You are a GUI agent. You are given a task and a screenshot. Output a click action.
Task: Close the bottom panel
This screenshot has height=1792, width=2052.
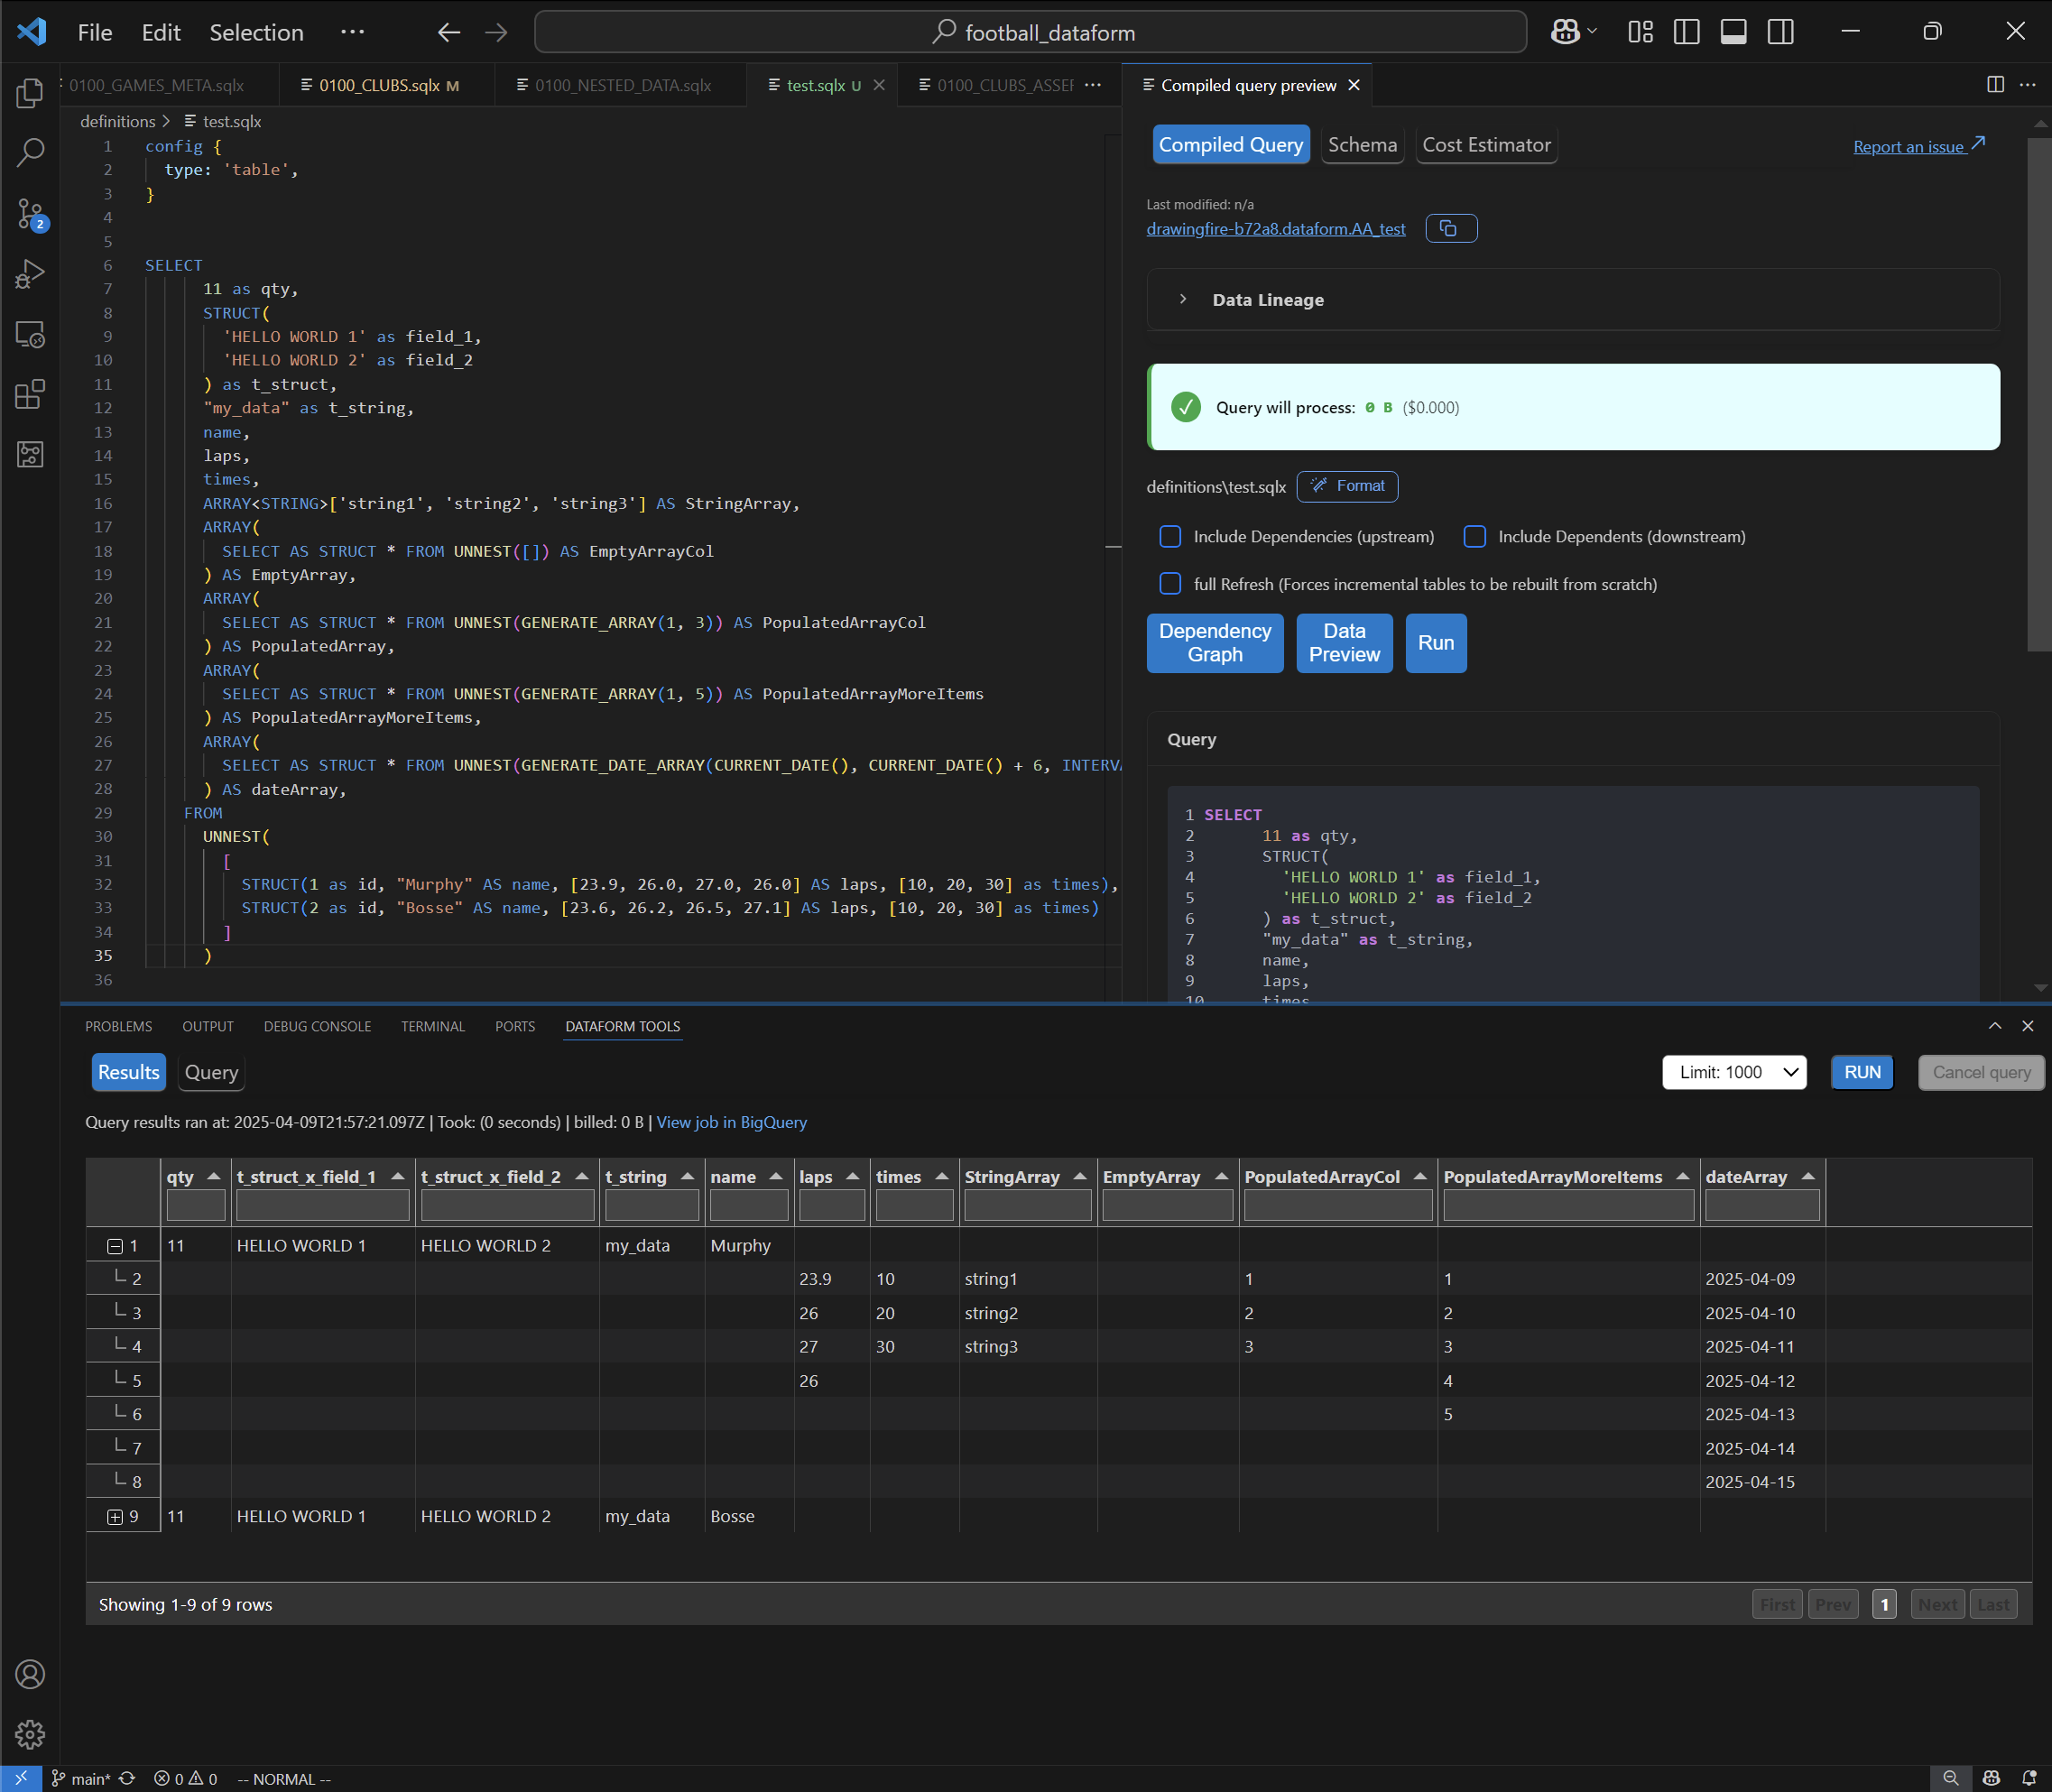tap(2028, 1026)
